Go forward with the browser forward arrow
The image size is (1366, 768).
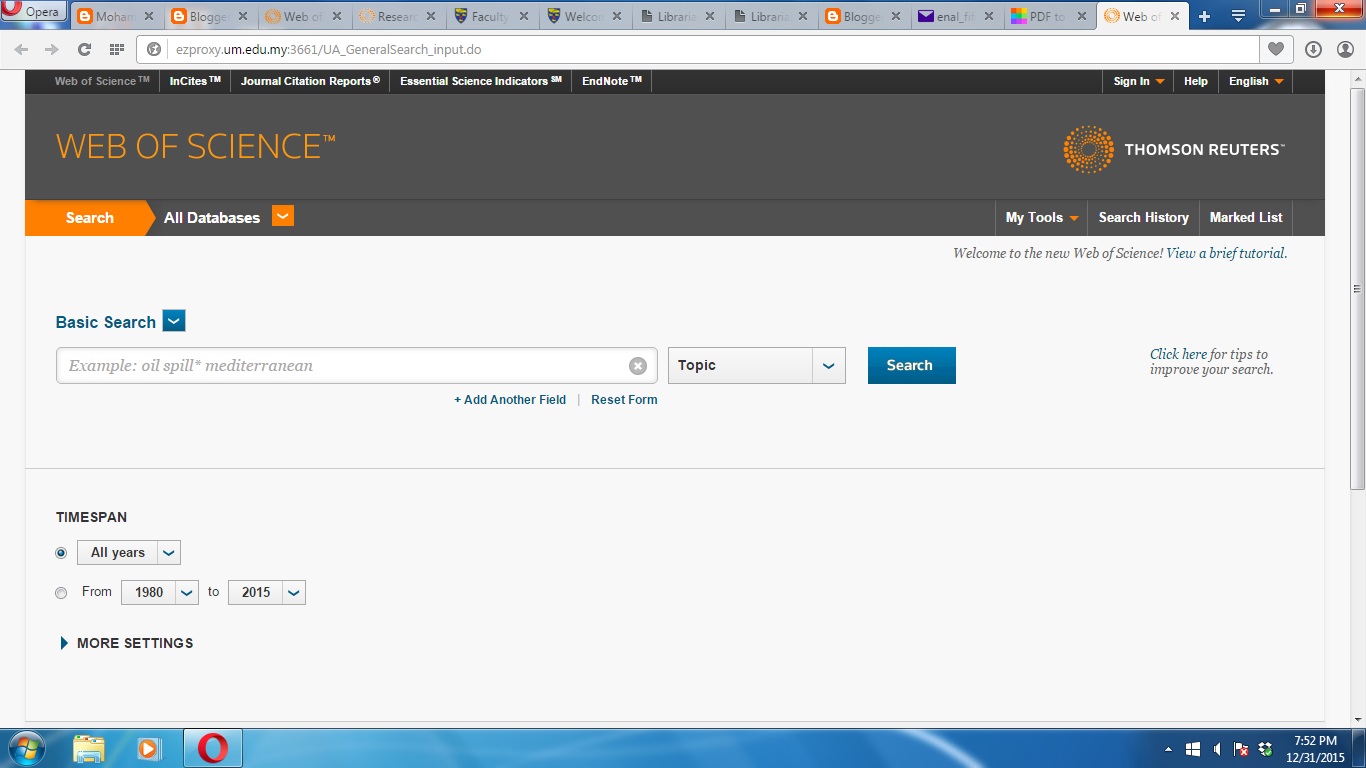tap(52, 49)
